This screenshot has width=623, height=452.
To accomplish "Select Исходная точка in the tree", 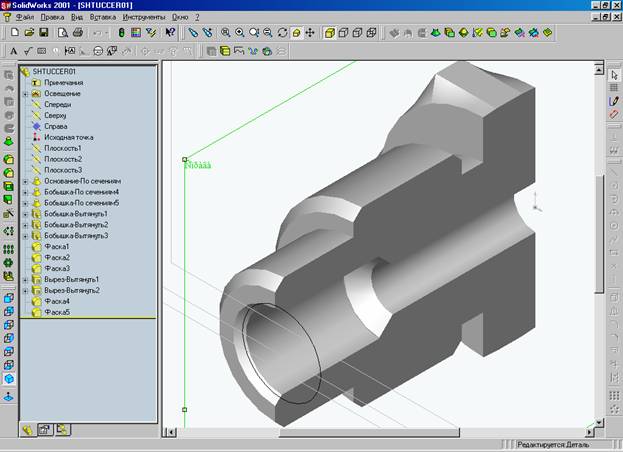I will tap(70, 137).
